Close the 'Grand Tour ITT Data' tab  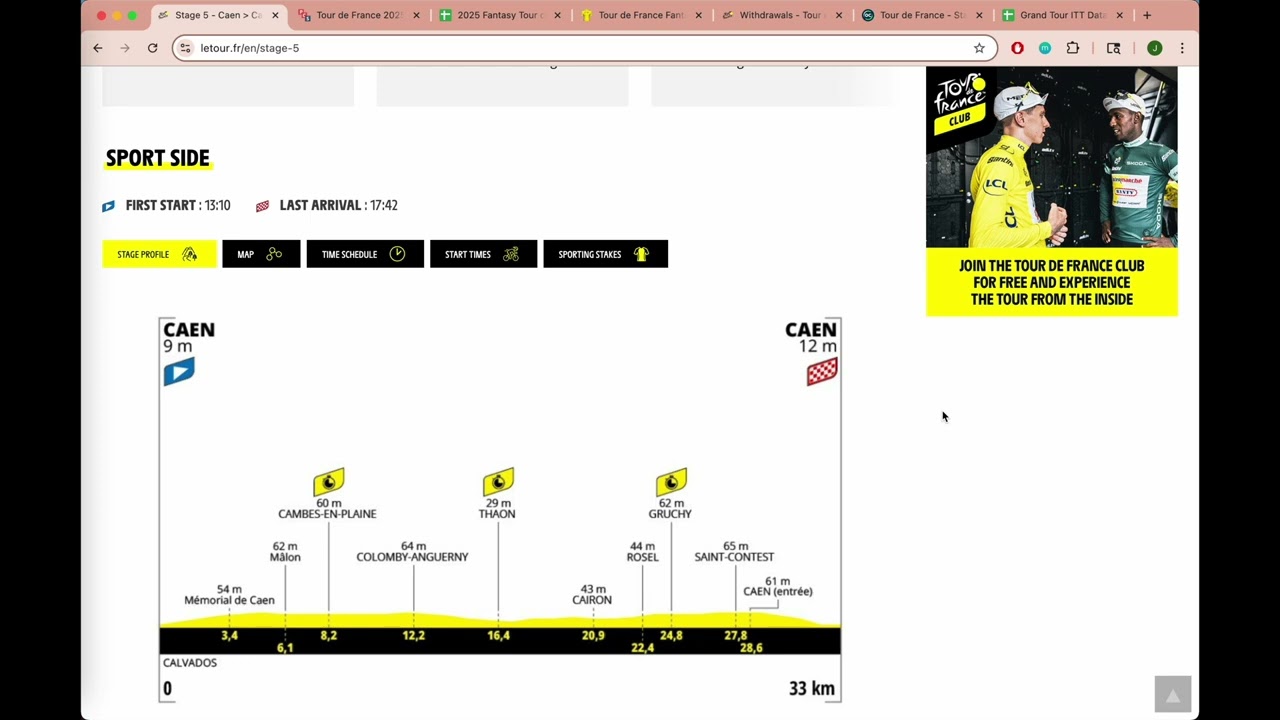(x=1119, y=15)
